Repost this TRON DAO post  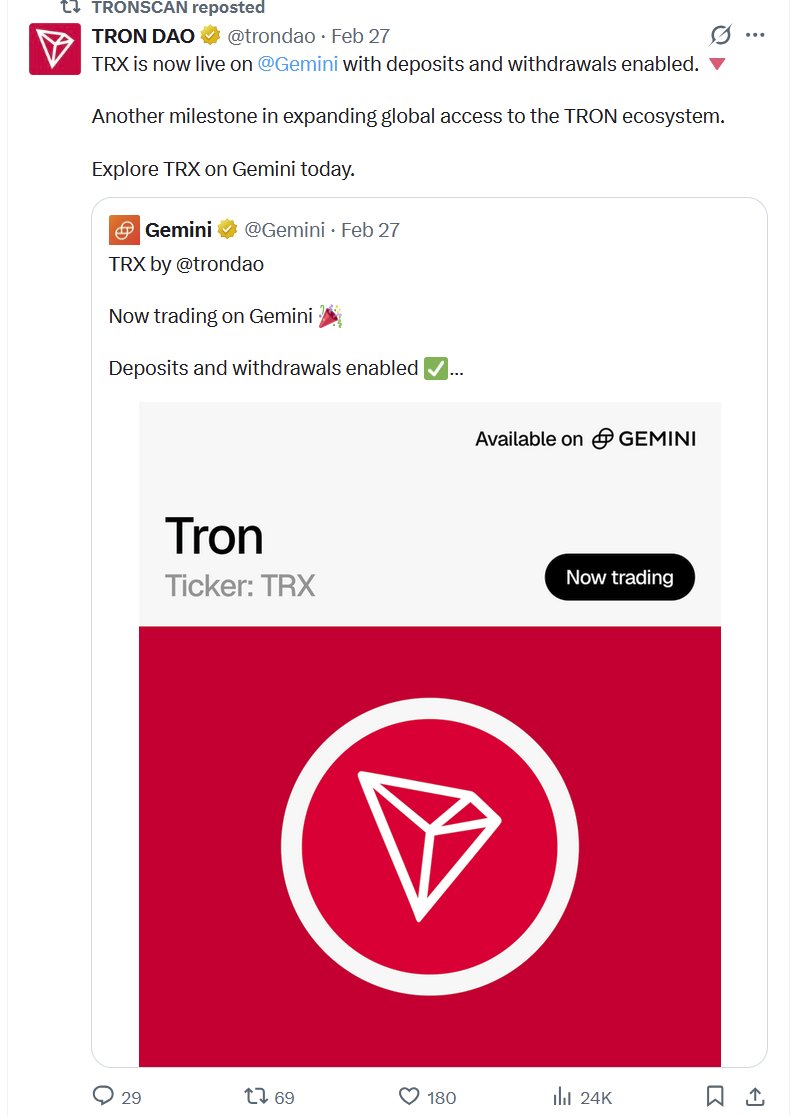[x=258, y=1096]
